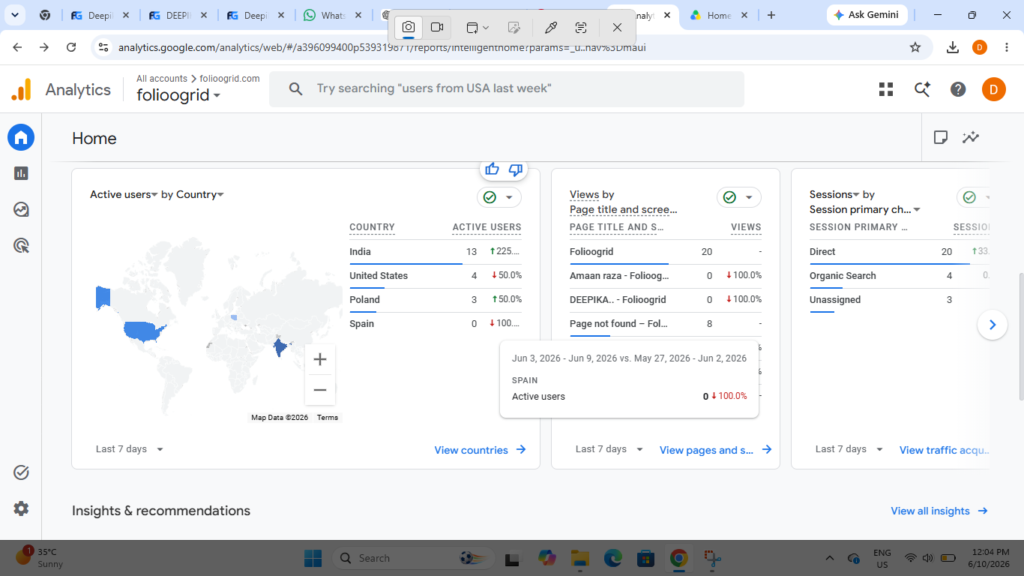Open Admin gear settings icon
The width and height of the screenshot is (1024, 576).
click(21, 509)
